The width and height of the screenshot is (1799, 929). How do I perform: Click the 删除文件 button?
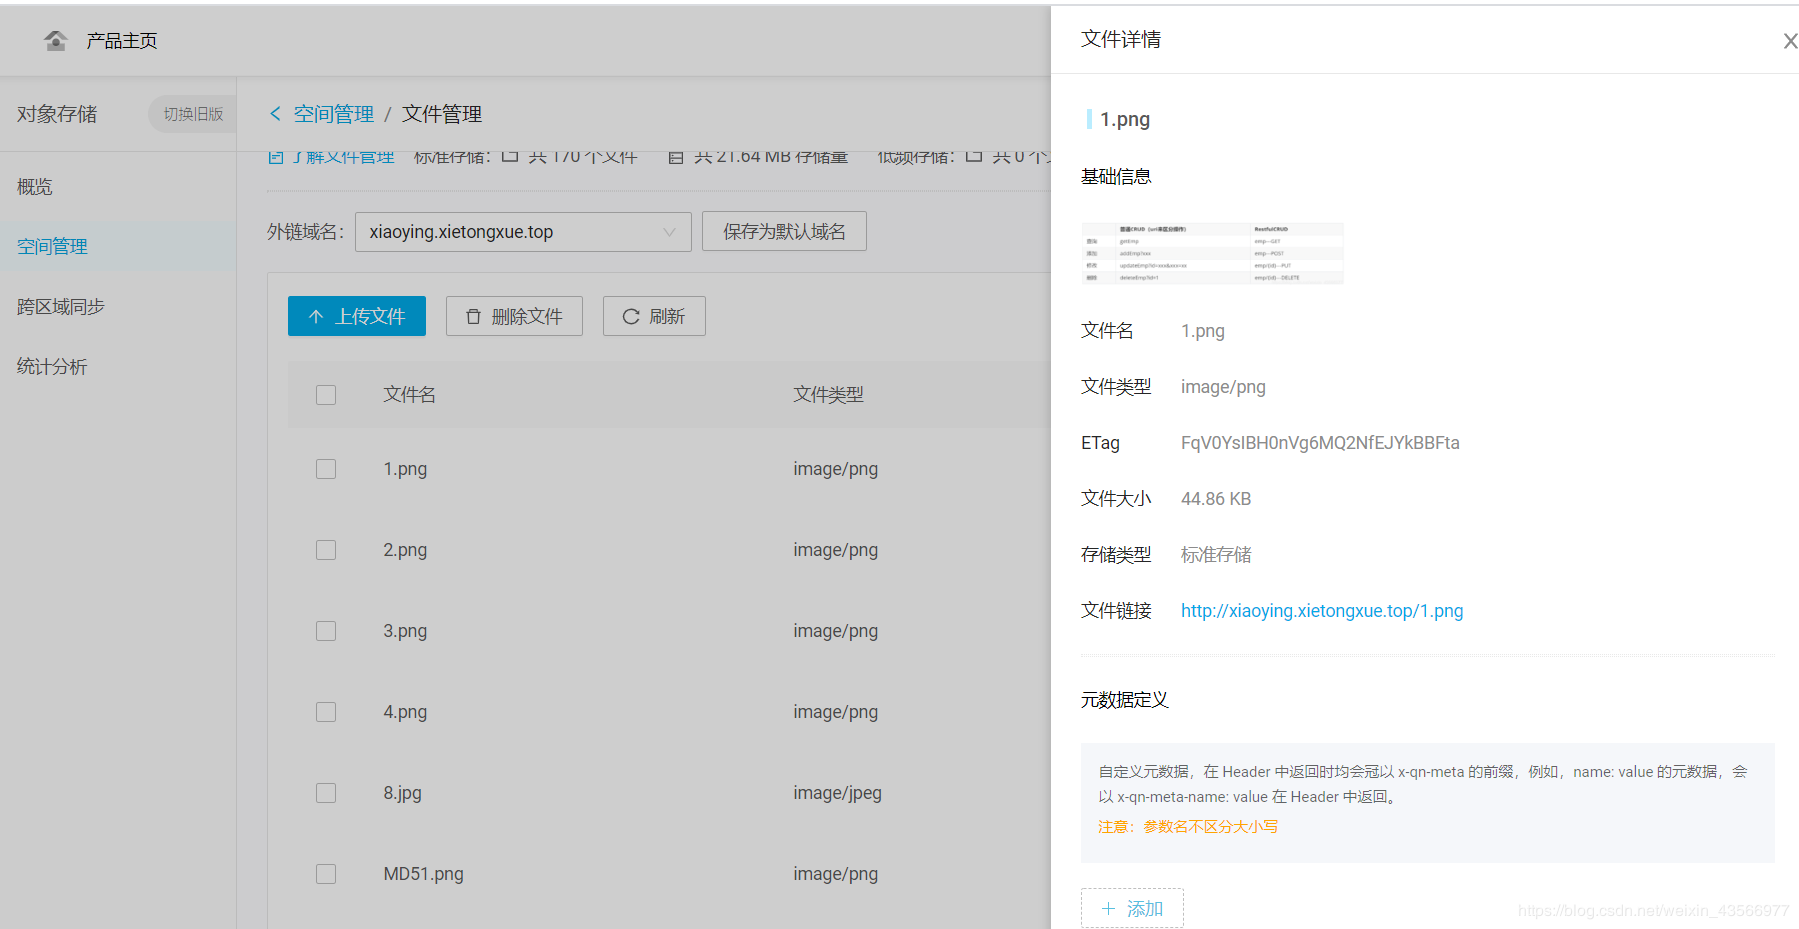tap(514, 316)
